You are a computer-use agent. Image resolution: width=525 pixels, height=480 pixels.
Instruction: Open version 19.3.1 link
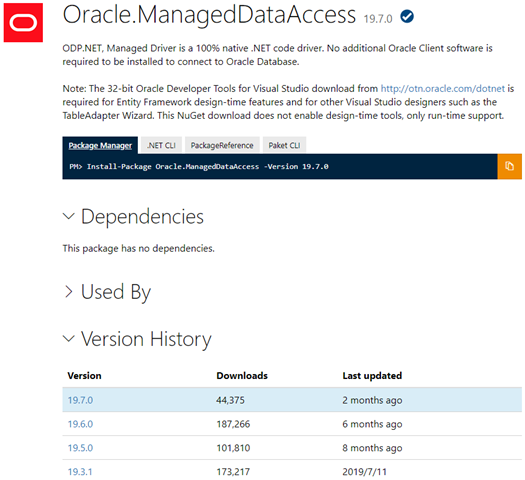coord(80,472)
